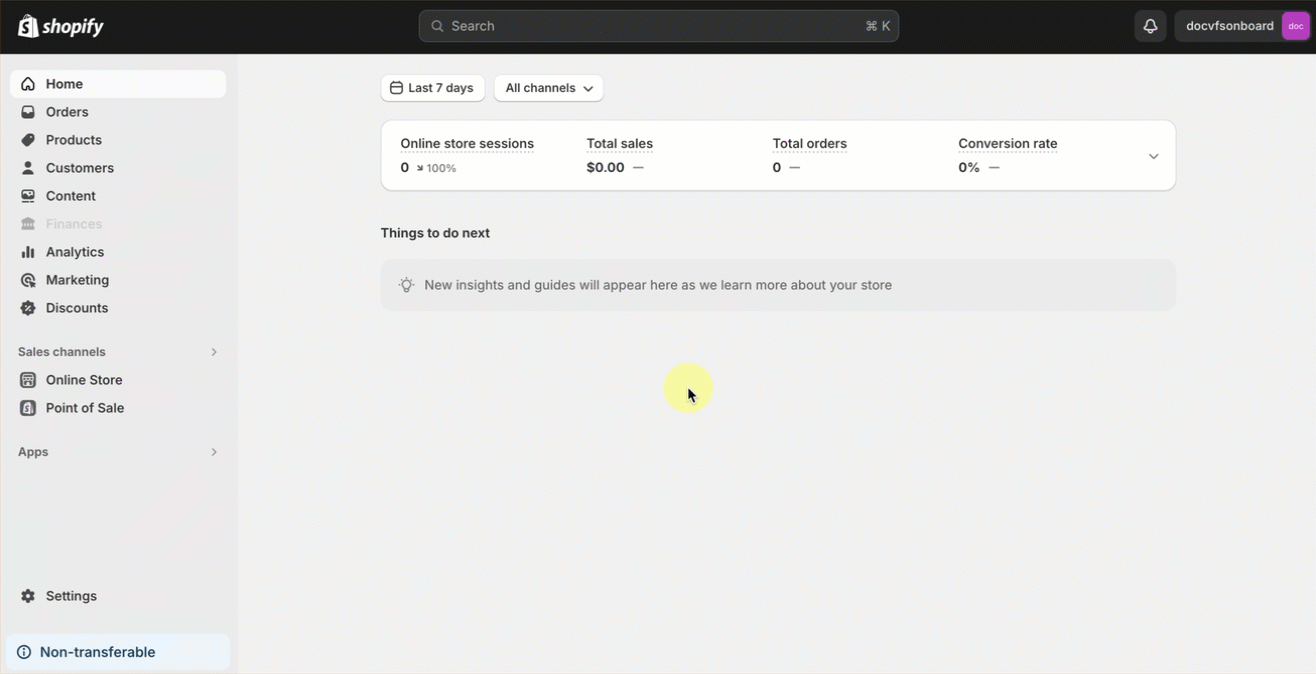Click the Products tag icon
This screenshot has height=674, width=1316.
coord(28,140)
